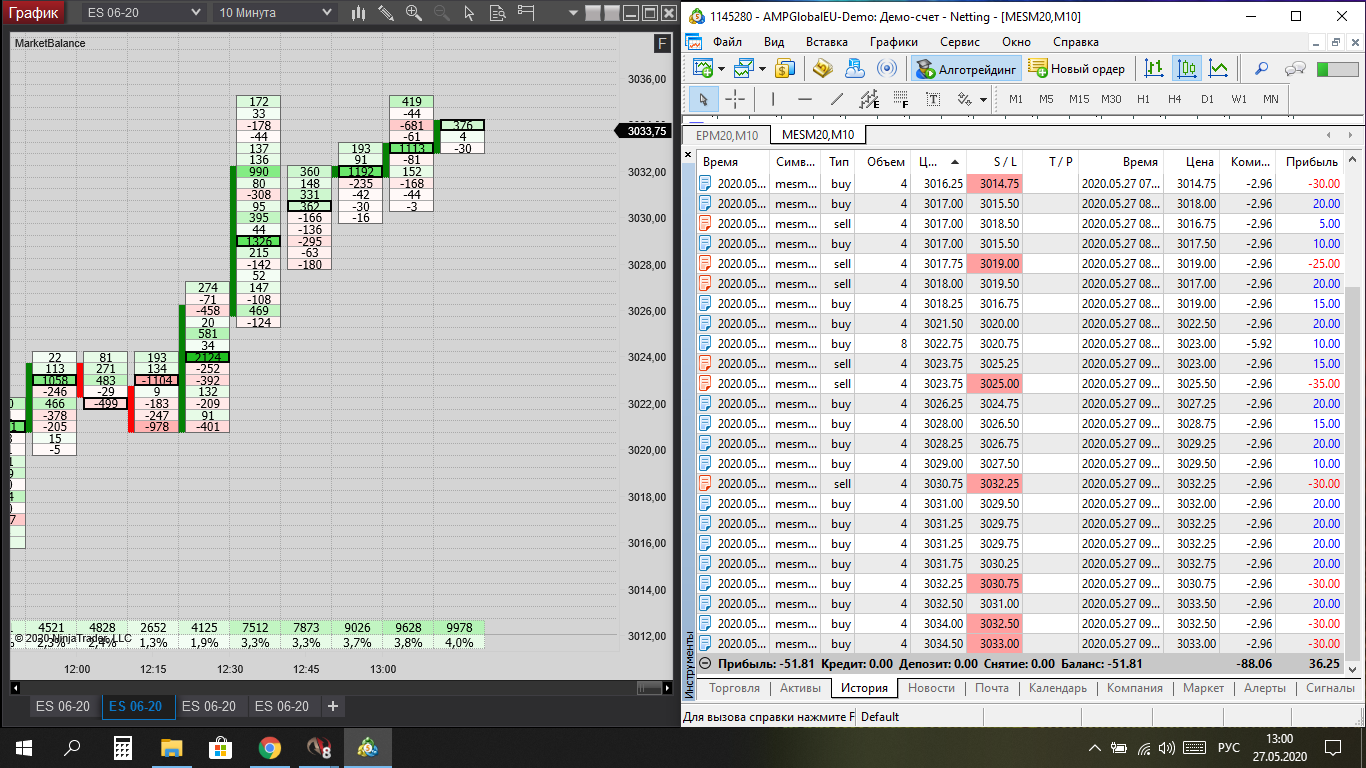Set timeframe to M15
The image size is (1366, 768).
point(1079,99)
